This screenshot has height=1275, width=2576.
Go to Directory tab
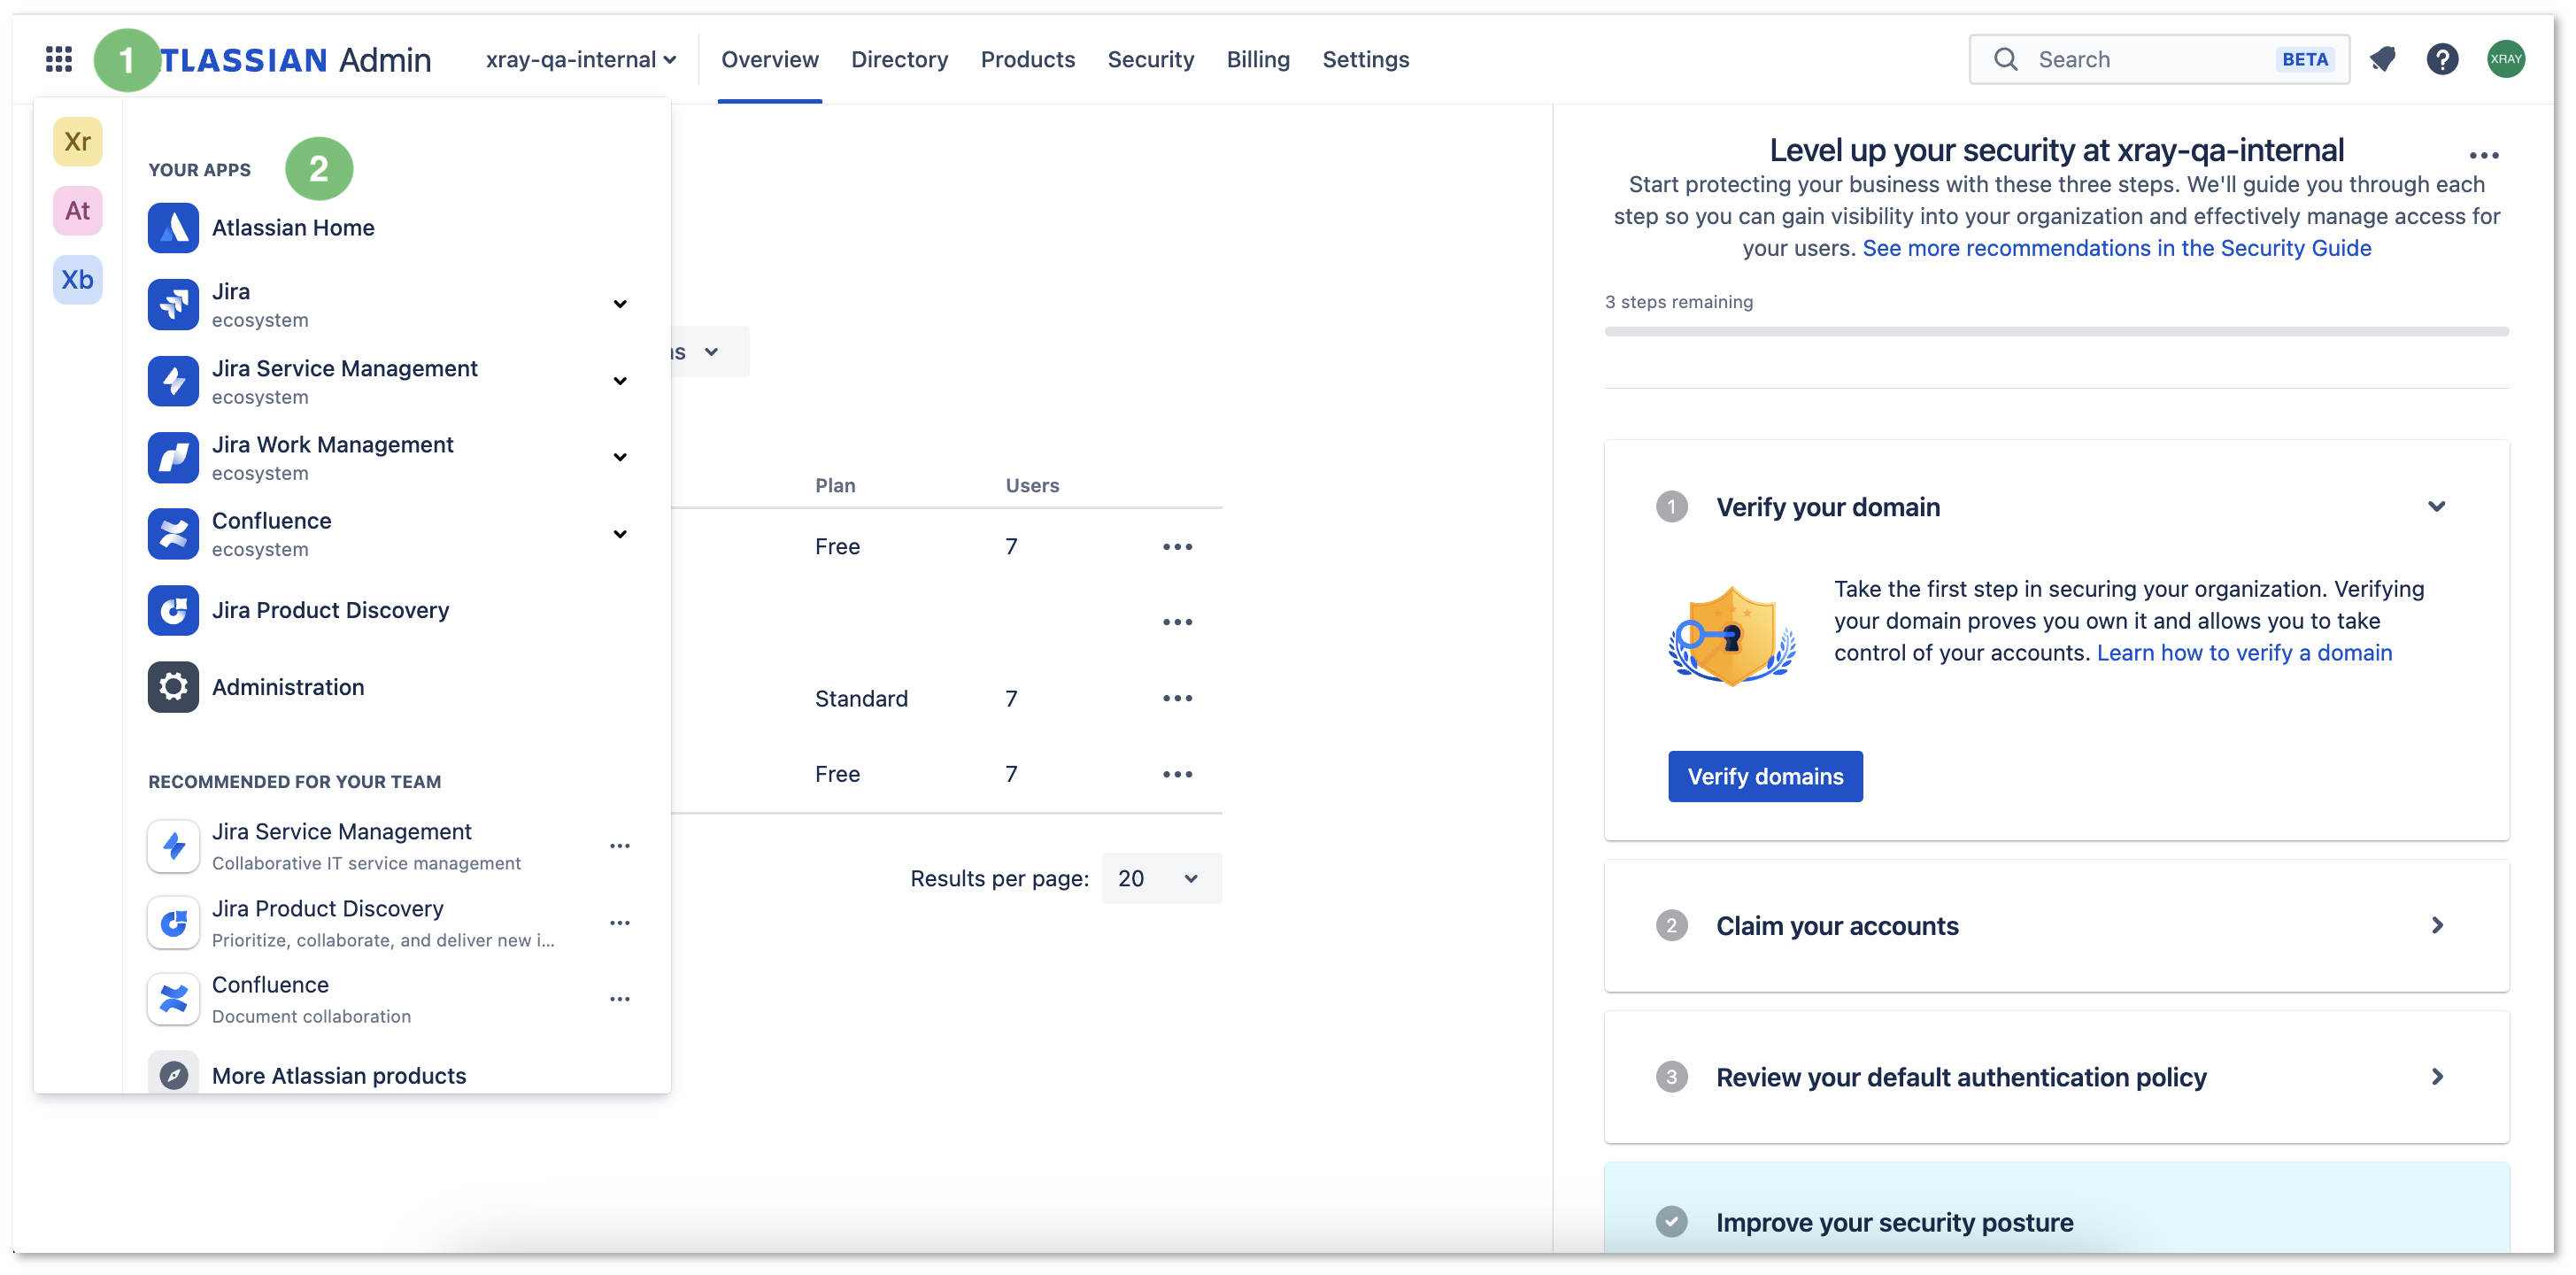899,59
